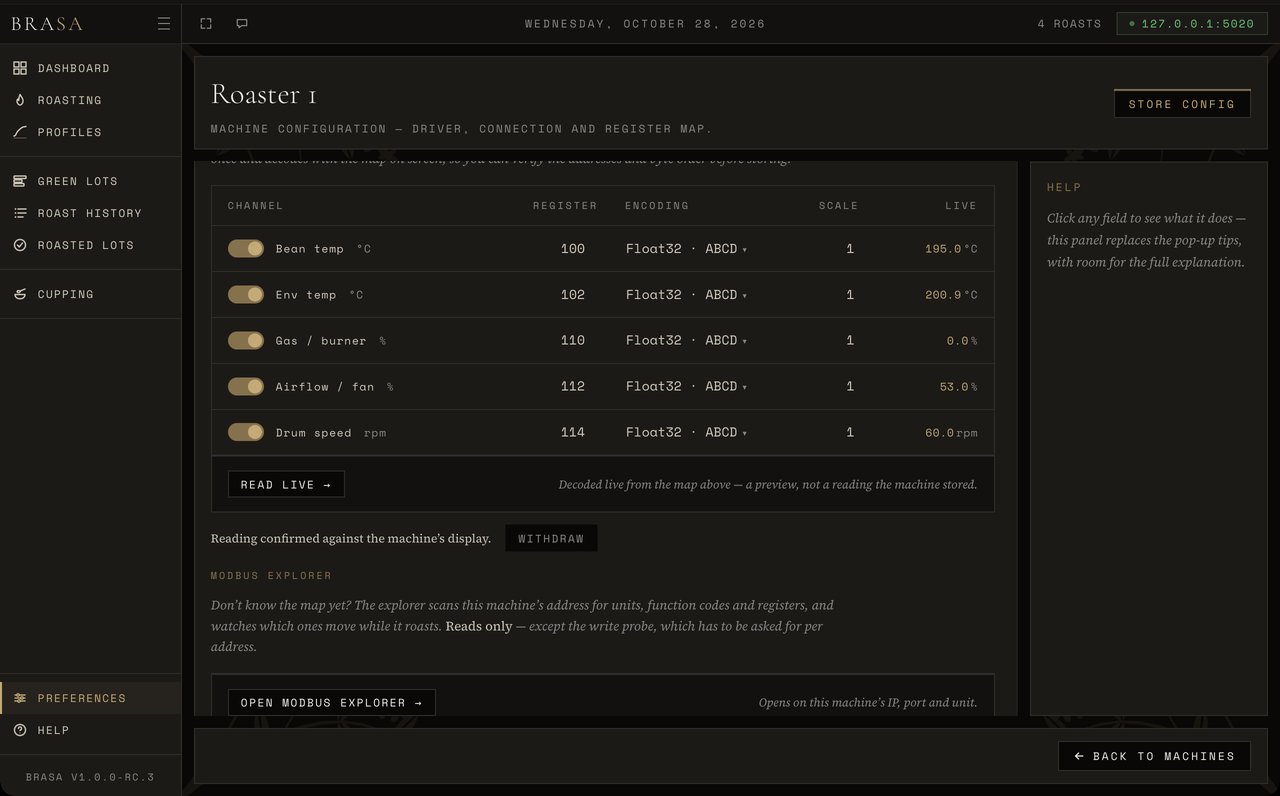1280x796 pixels.
Task: Expand the Gas / burner encoding dropdown
Action: (687, 341)
